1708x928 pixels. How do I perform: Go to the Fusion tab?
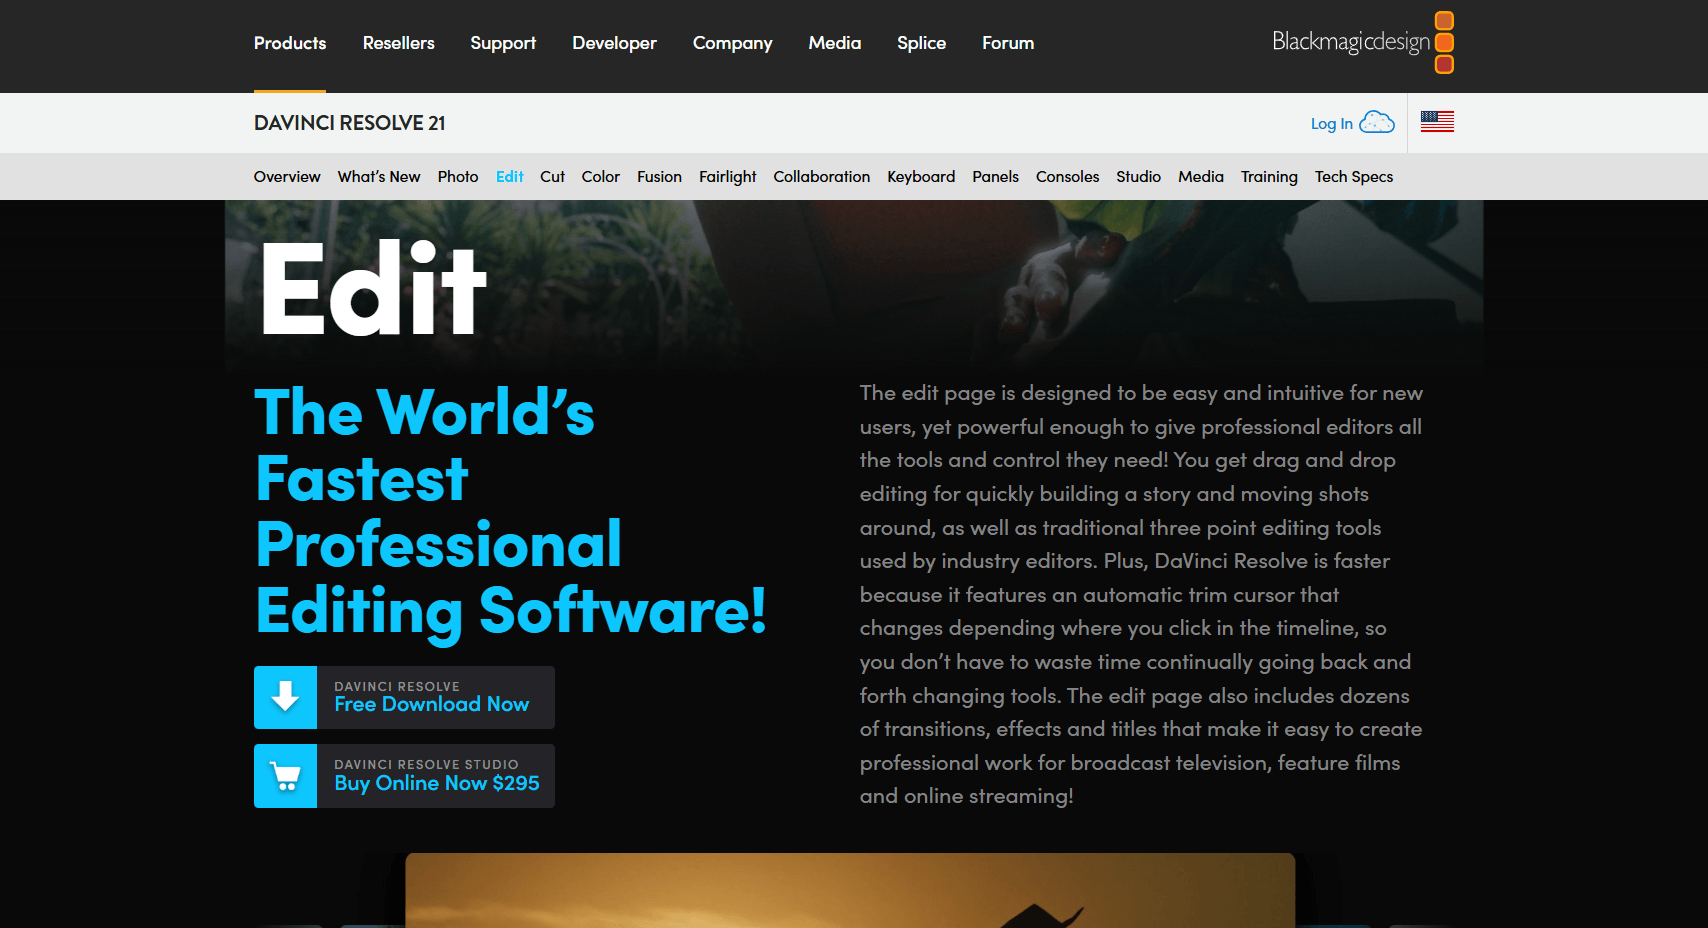pyautogui.click(x=659, y=176)
